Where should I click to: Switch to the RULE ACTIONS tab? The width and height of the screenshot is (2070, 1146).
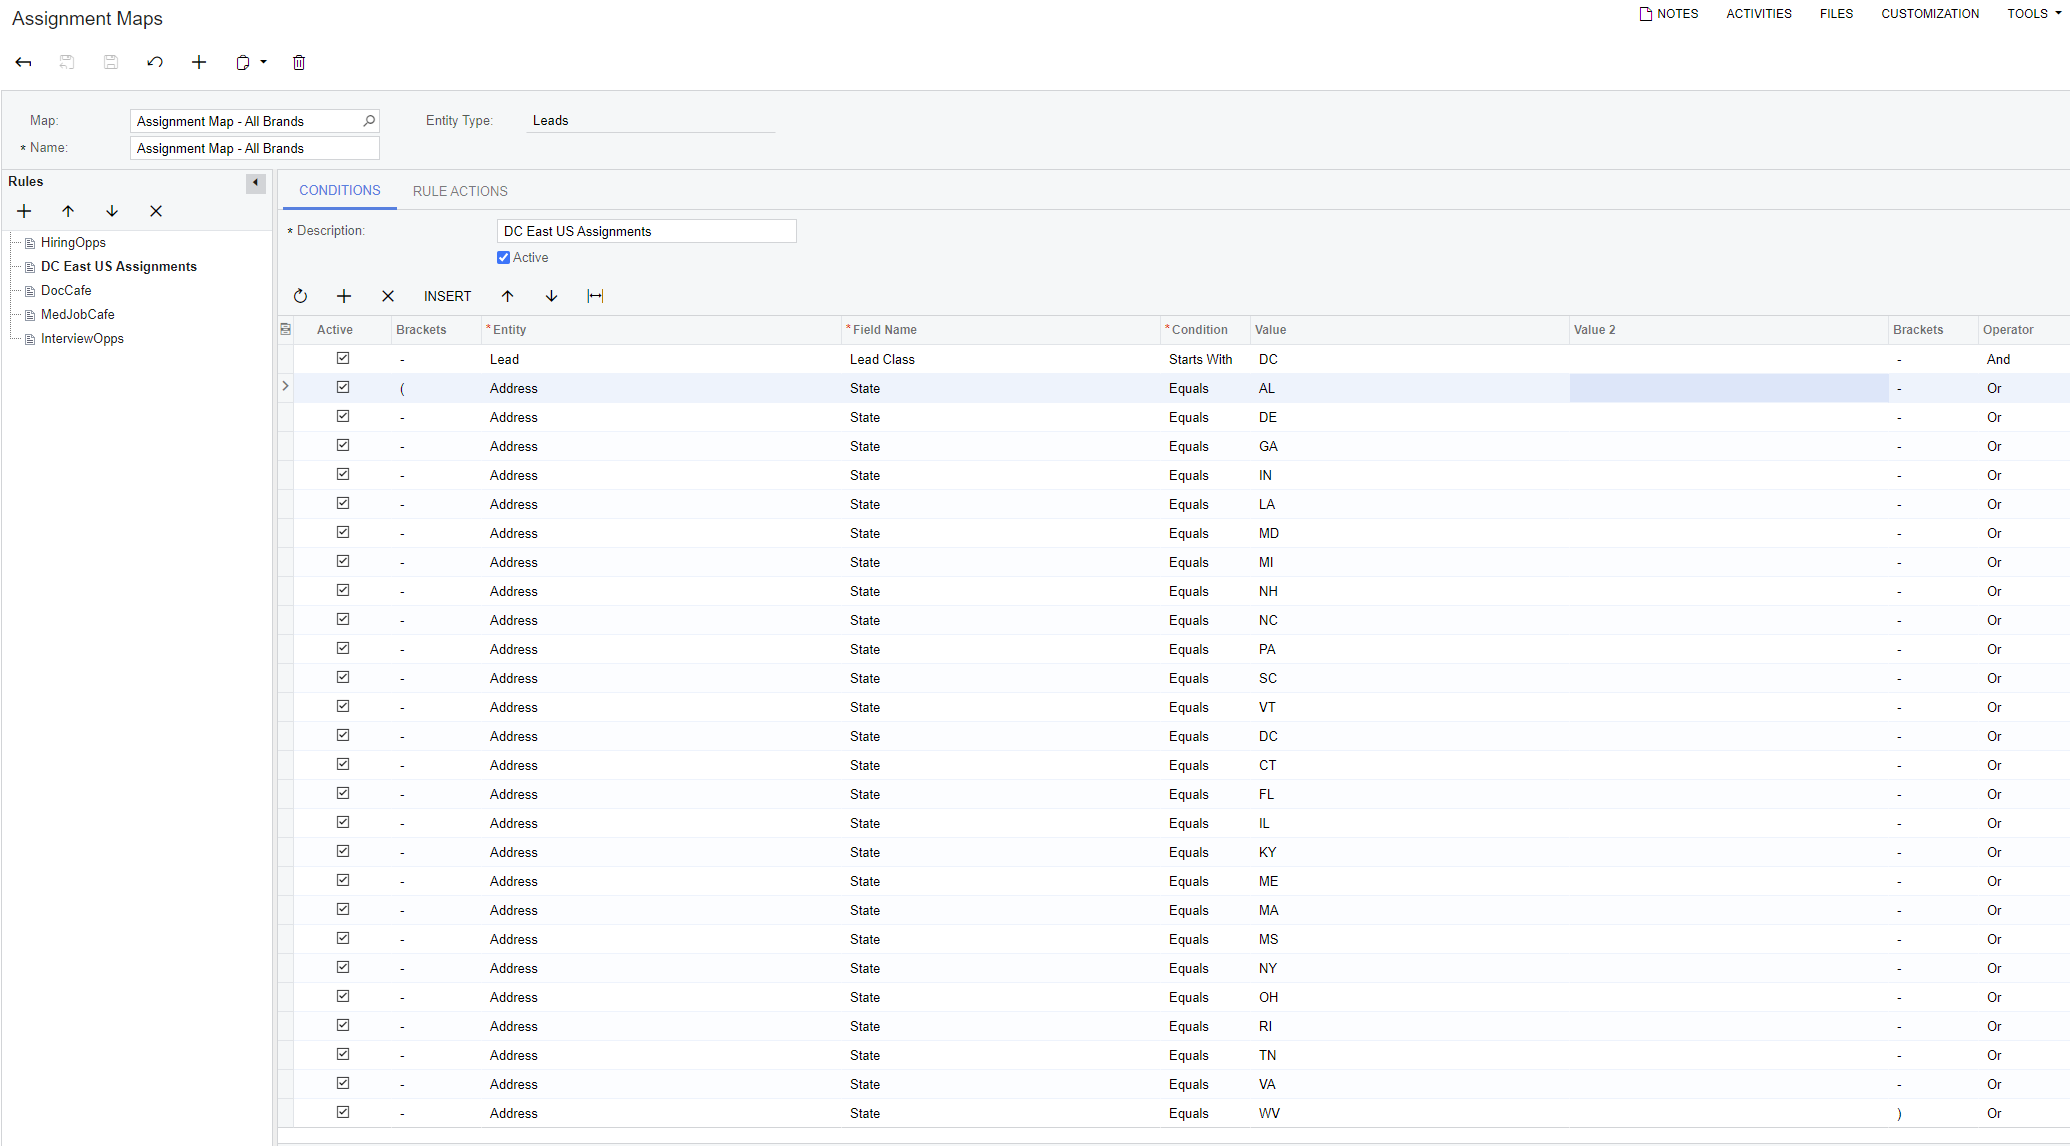click(460, 191)
